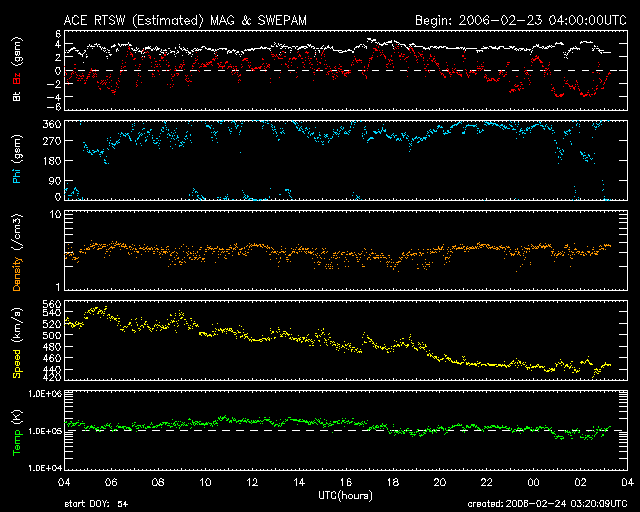Click the '440' speed tick label

(52, 370)
